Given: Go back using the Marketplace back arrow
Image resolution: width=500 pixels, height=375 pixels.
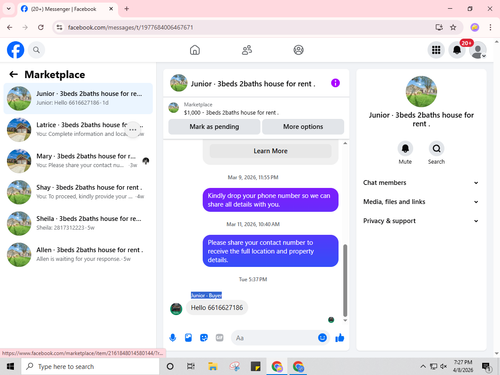Looking at the screenshot, I should click(13, 74).
